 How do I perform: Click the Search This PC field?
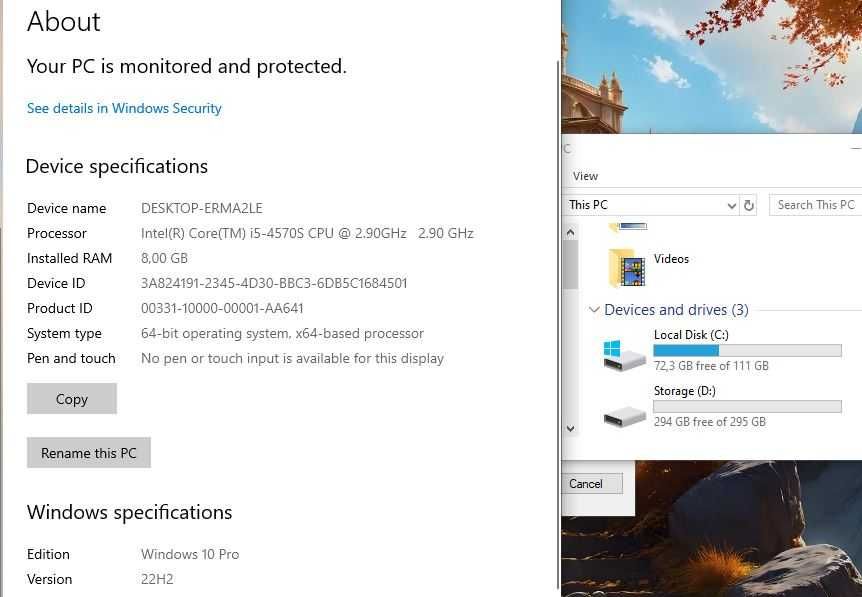click(815, 205)
